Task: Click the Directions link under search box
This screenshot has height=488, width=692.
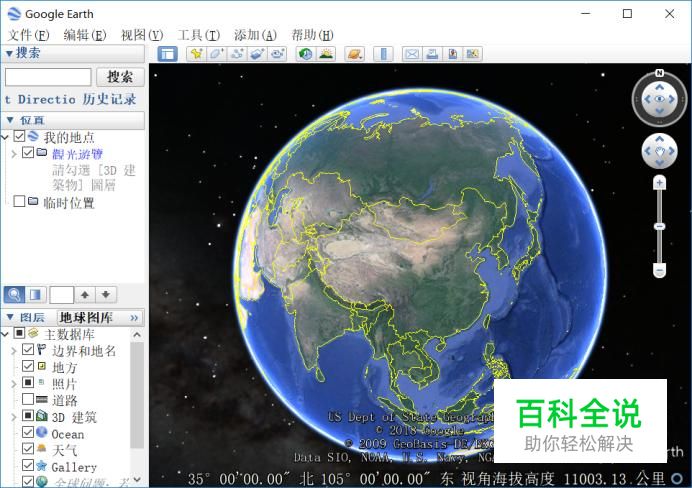Action: tap(40, 99)
